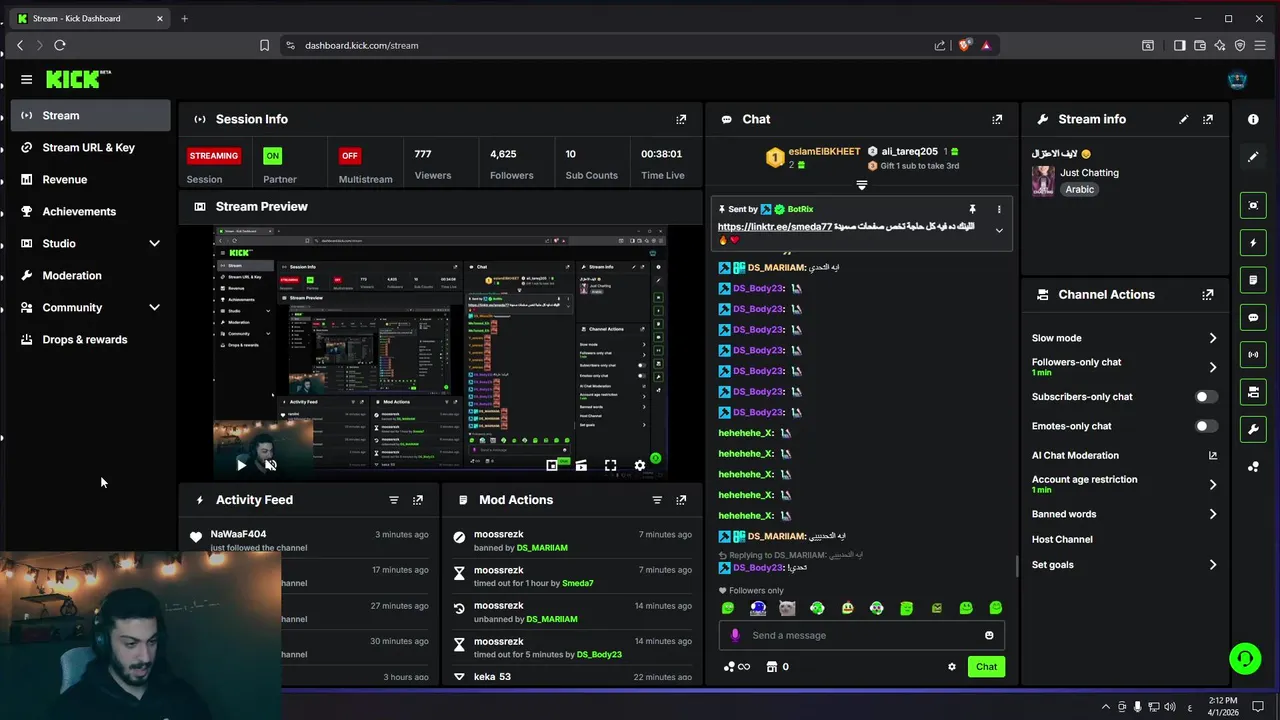Open the Revenue page
This screenshot has width=1280, height=720.
click(x=91, y=180)
